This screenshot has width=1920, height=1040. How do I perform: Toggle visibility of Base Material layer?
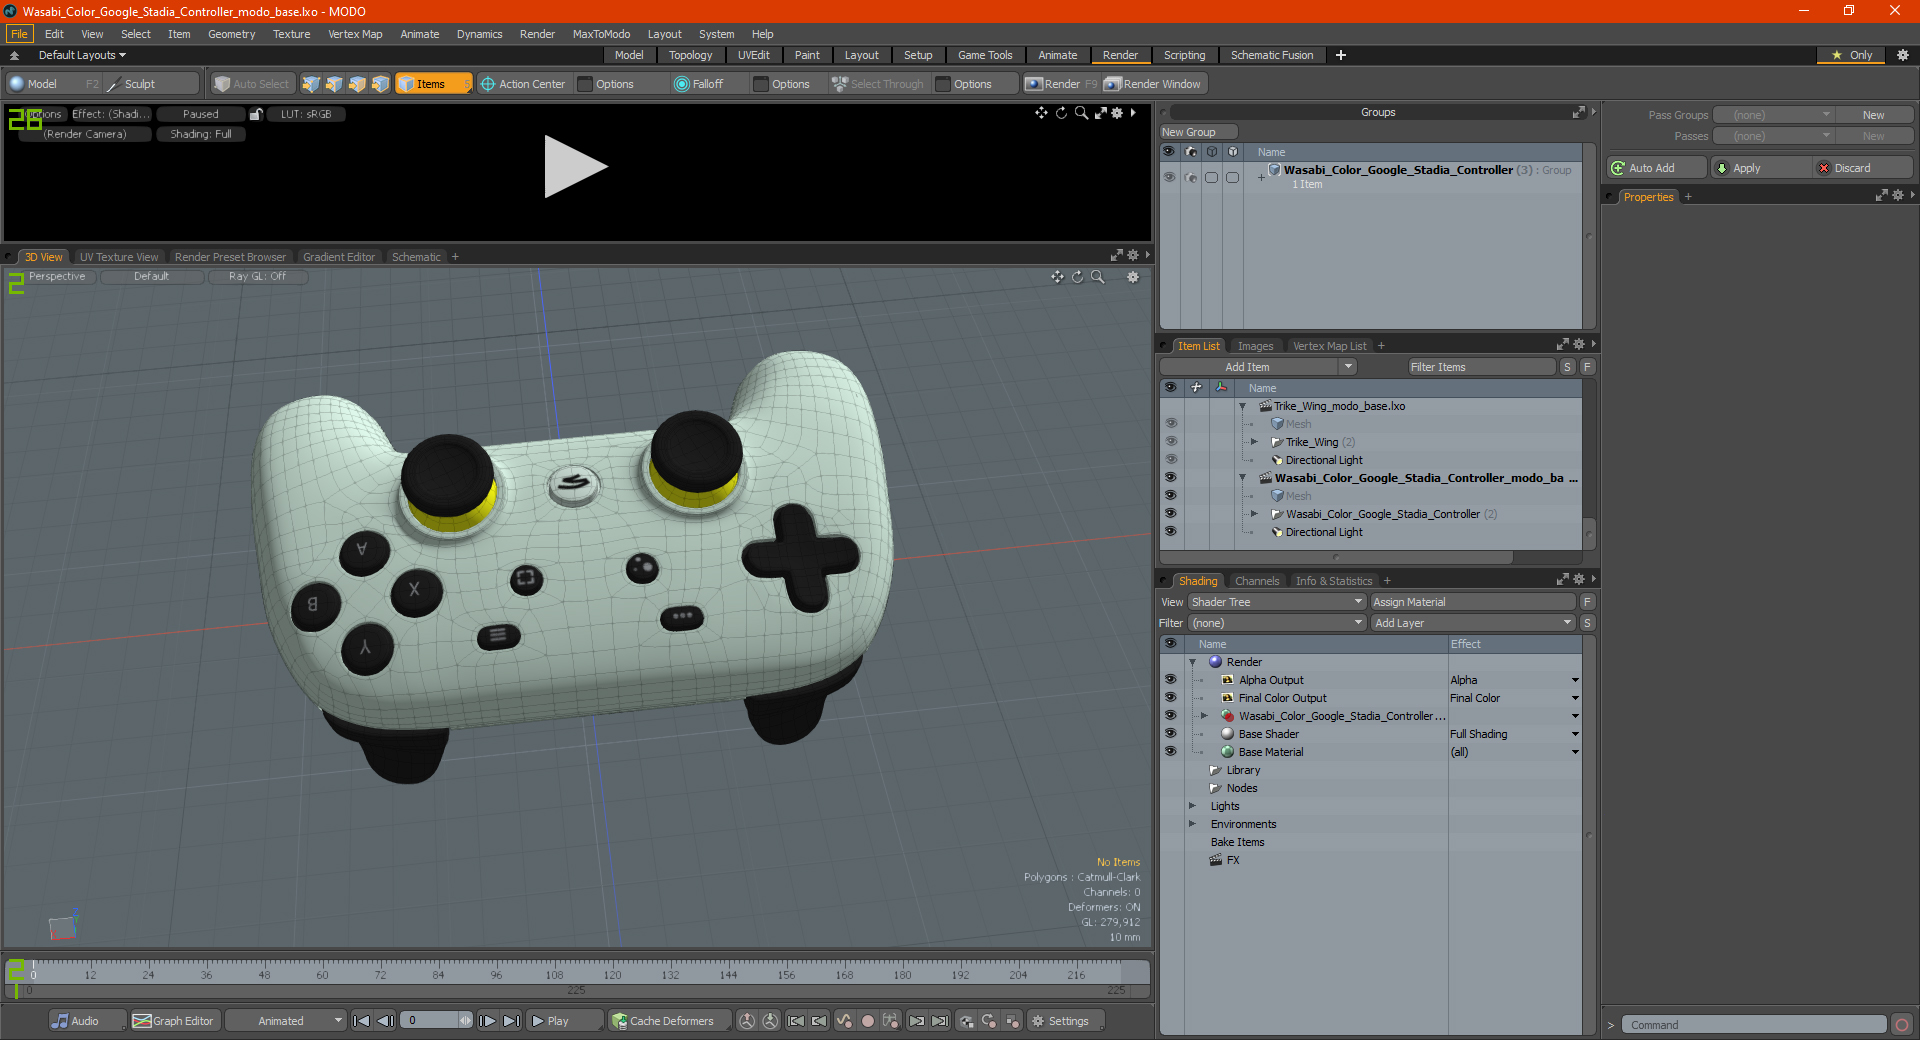1170,752
